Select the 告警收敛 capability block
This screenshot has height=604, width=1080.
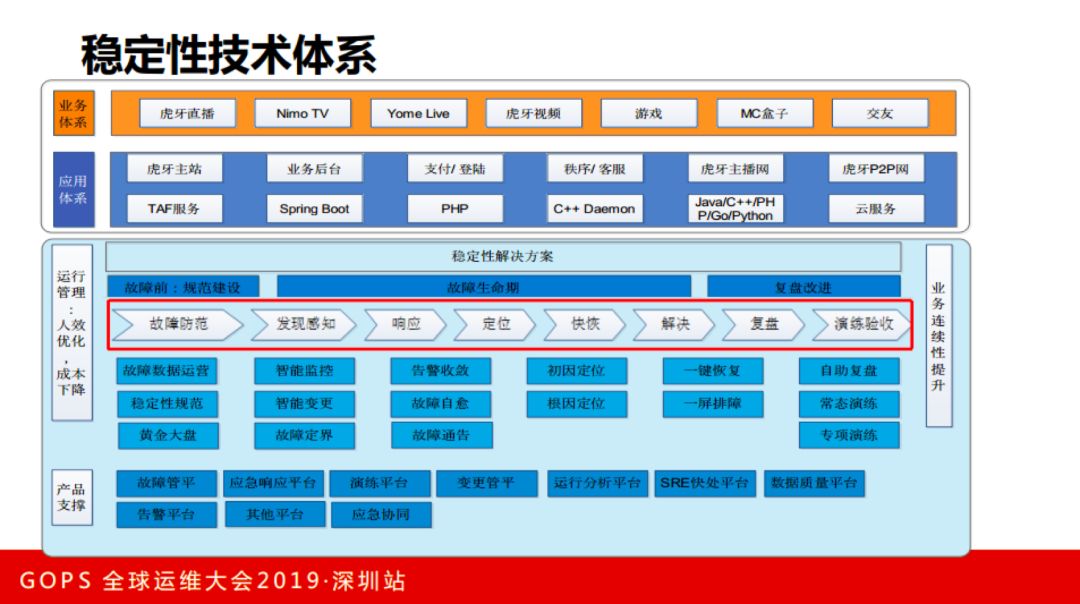click(x=440, y=370)
